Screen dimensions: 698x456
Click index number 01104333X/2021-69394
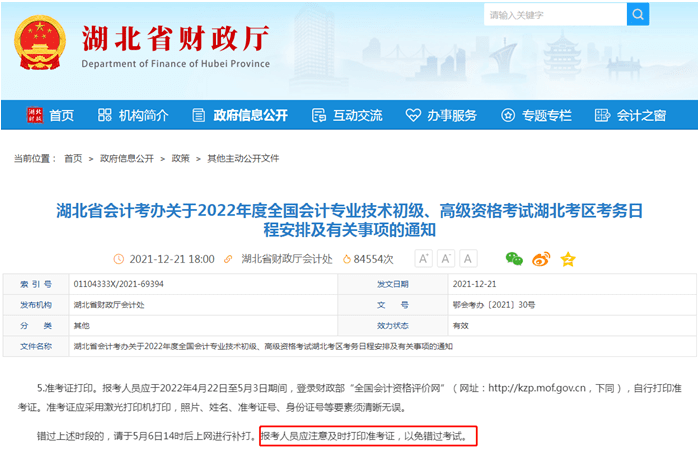pyautogui.click(x=118, y=284)
